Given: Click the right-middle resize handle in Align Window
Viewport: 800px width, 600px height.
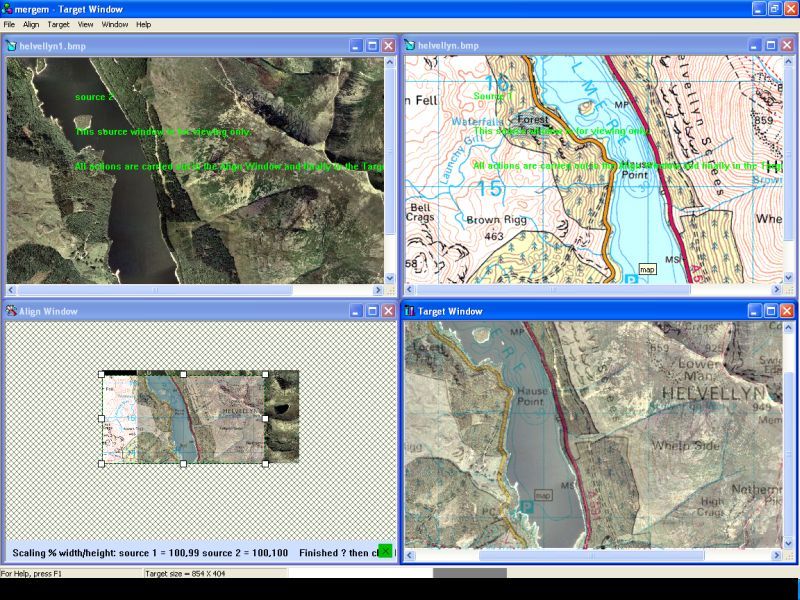Looking at the screenshot, I should (265, 418).
